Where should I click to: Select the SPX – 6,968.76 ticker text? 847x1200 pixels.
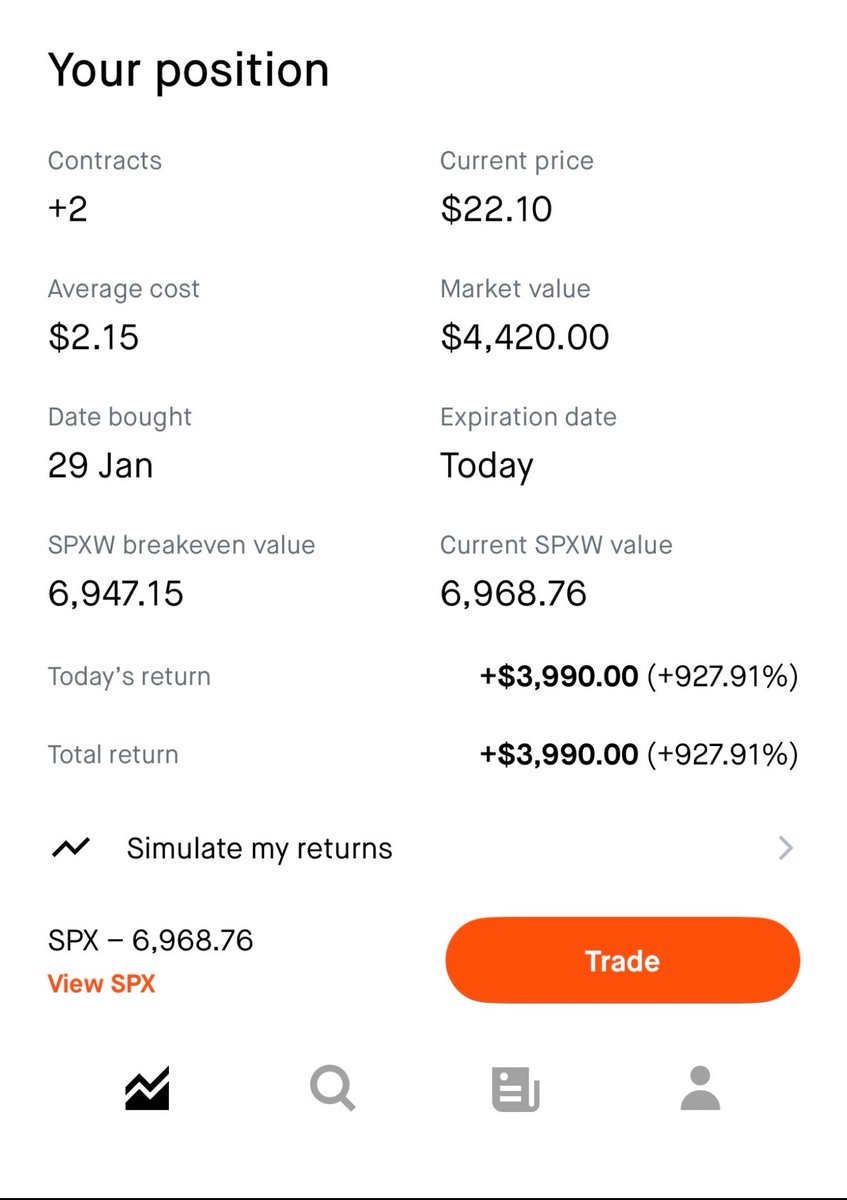[x=151, y=940]
